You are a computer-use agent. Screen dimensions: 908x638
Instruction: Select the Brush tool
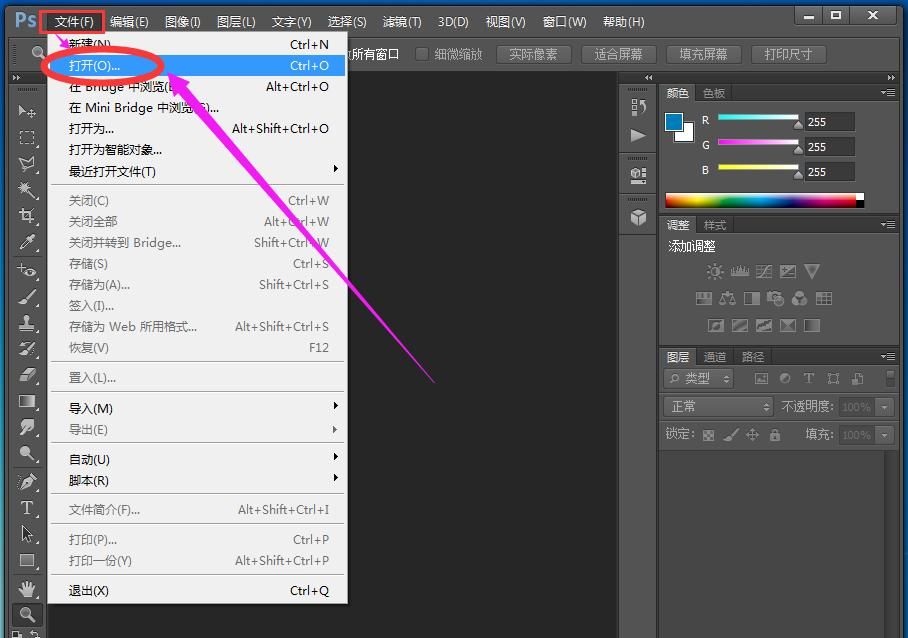click(x=27, y=296)
